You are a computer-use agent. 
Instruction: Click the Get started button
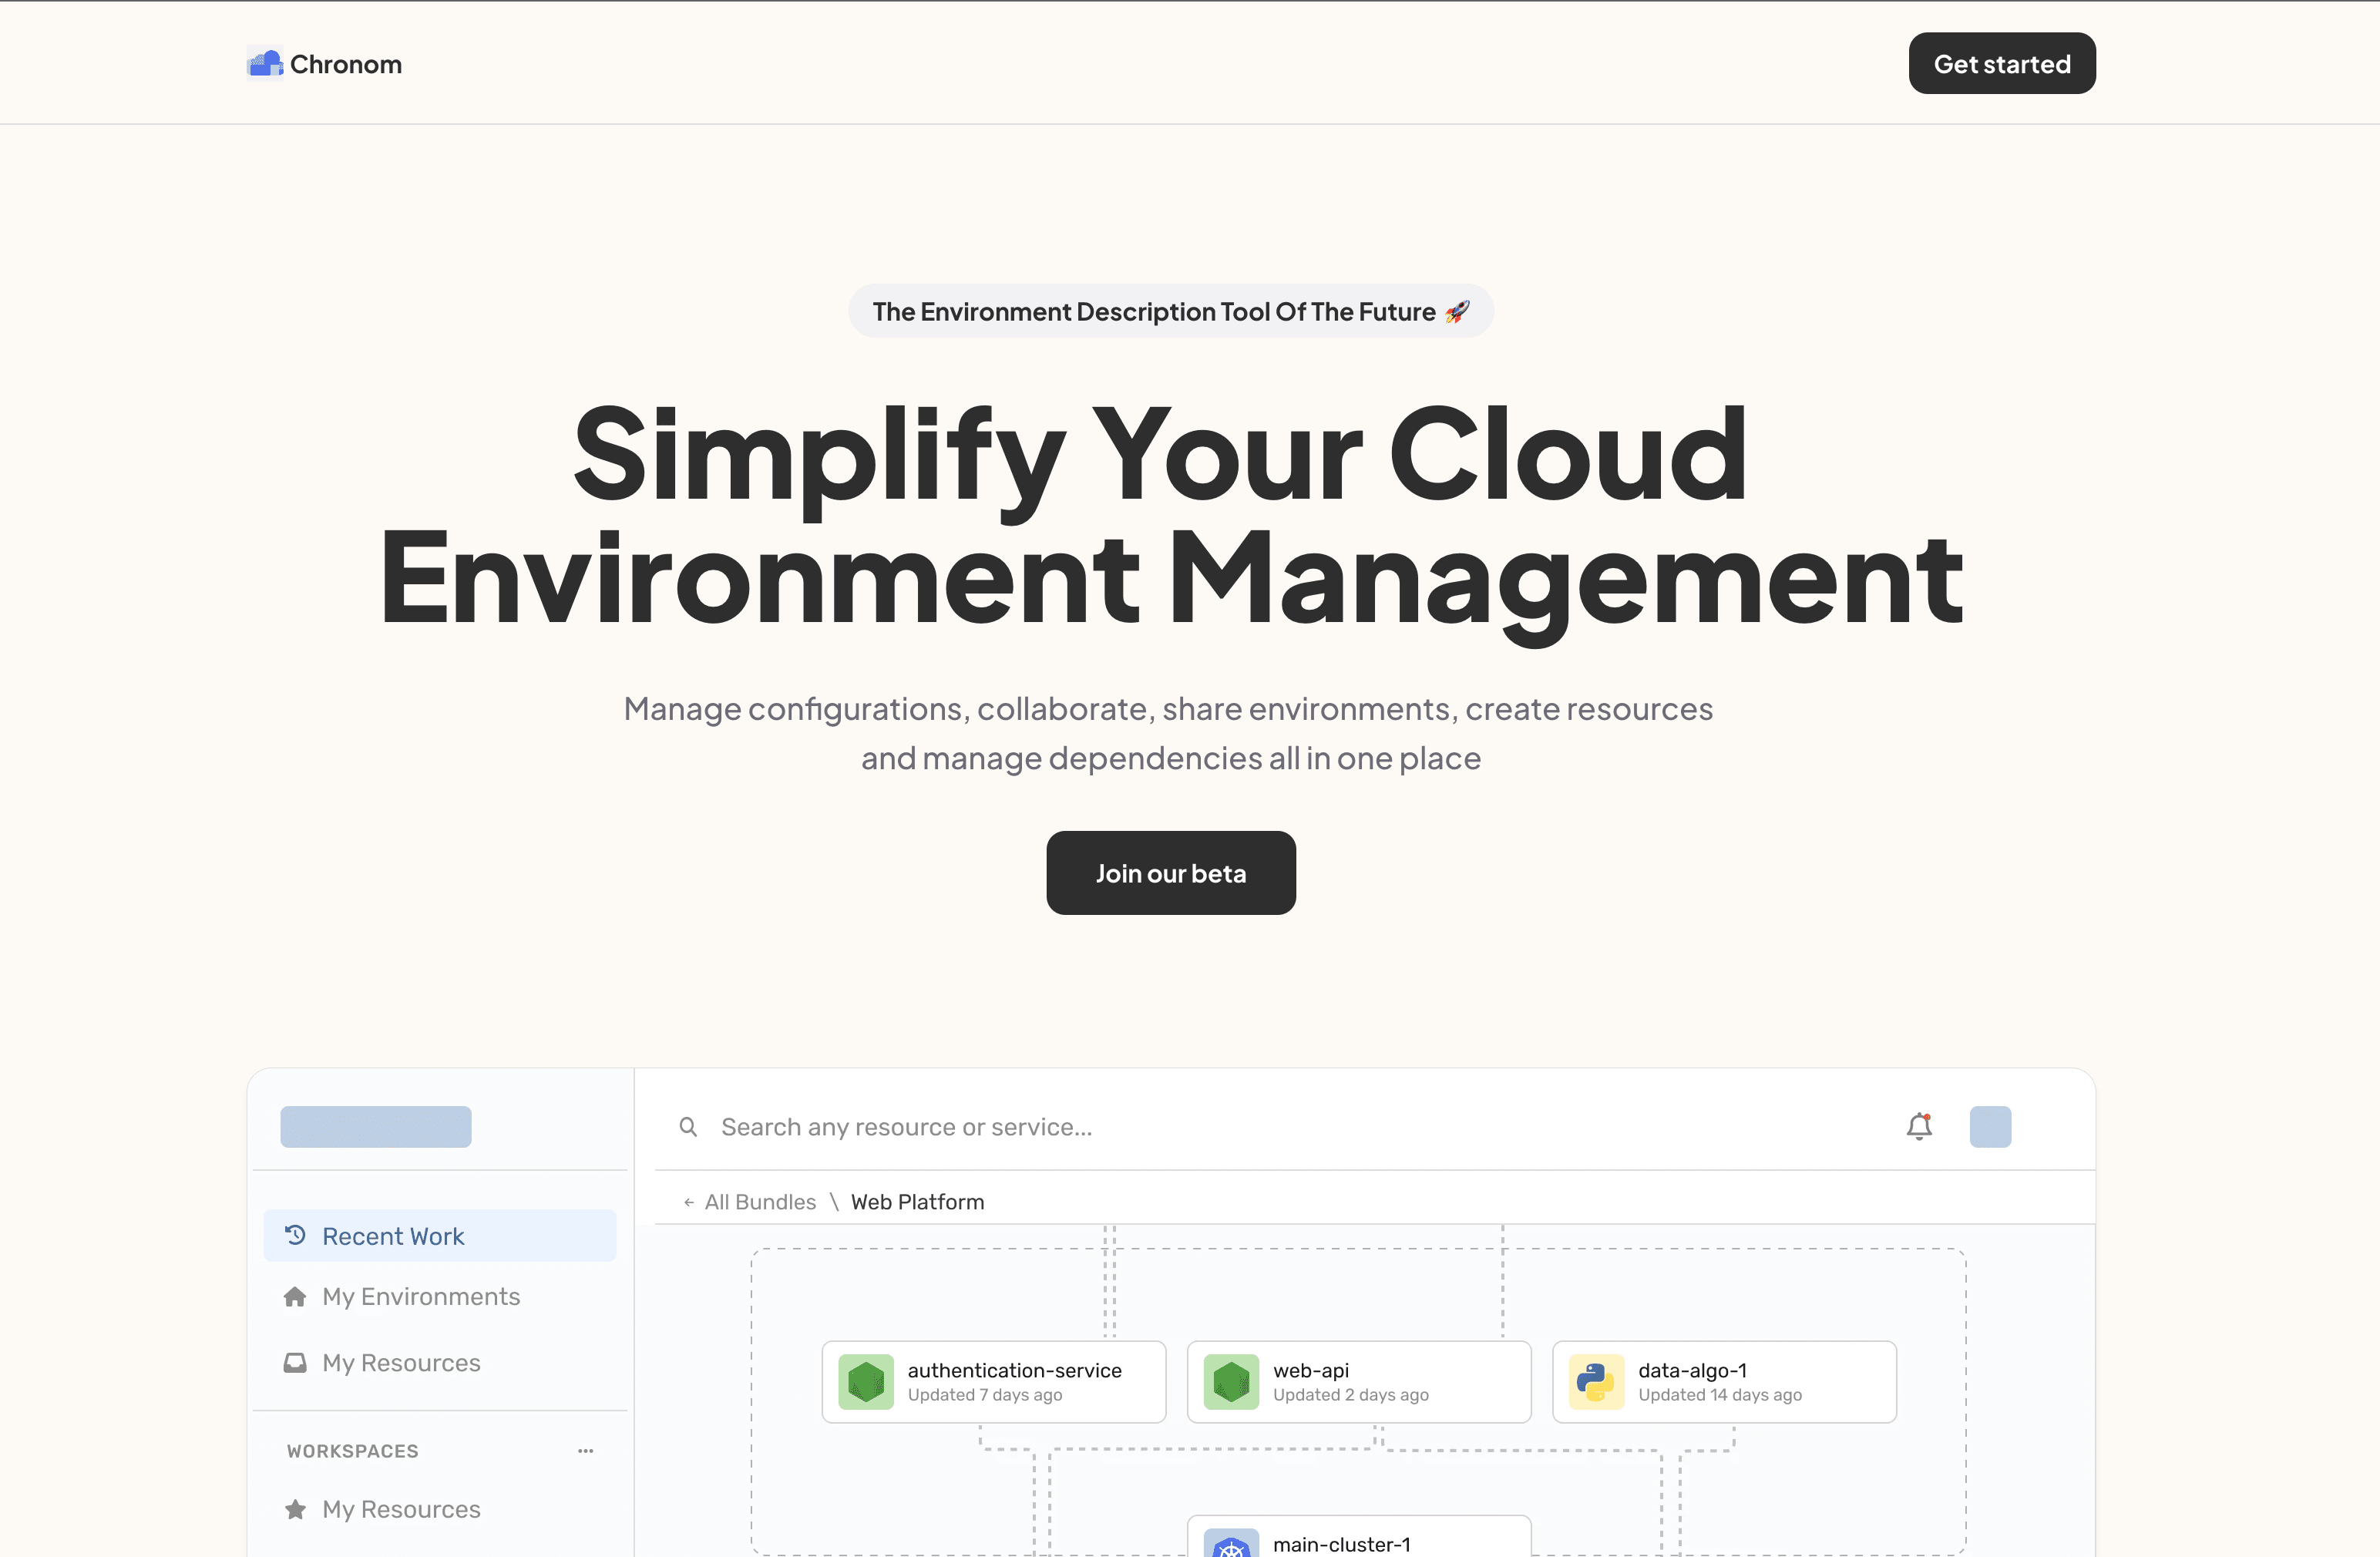[2001, 64]
